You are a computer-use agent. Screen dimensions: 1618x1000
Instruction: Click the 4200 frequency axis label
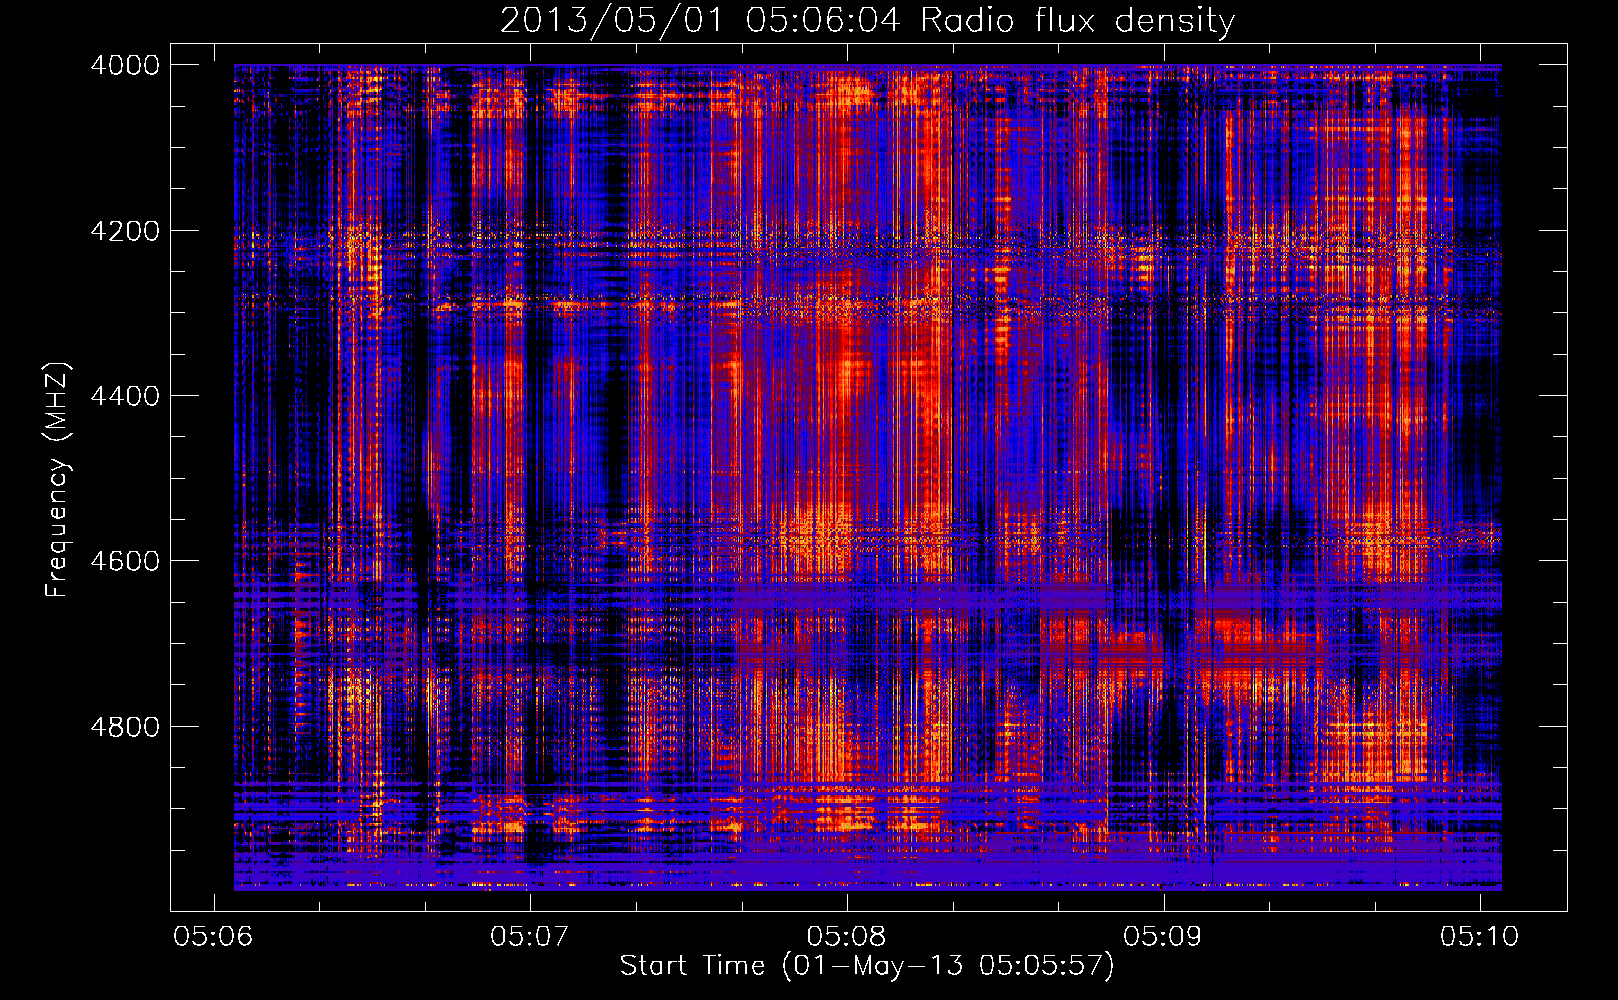tap(124, 231)
